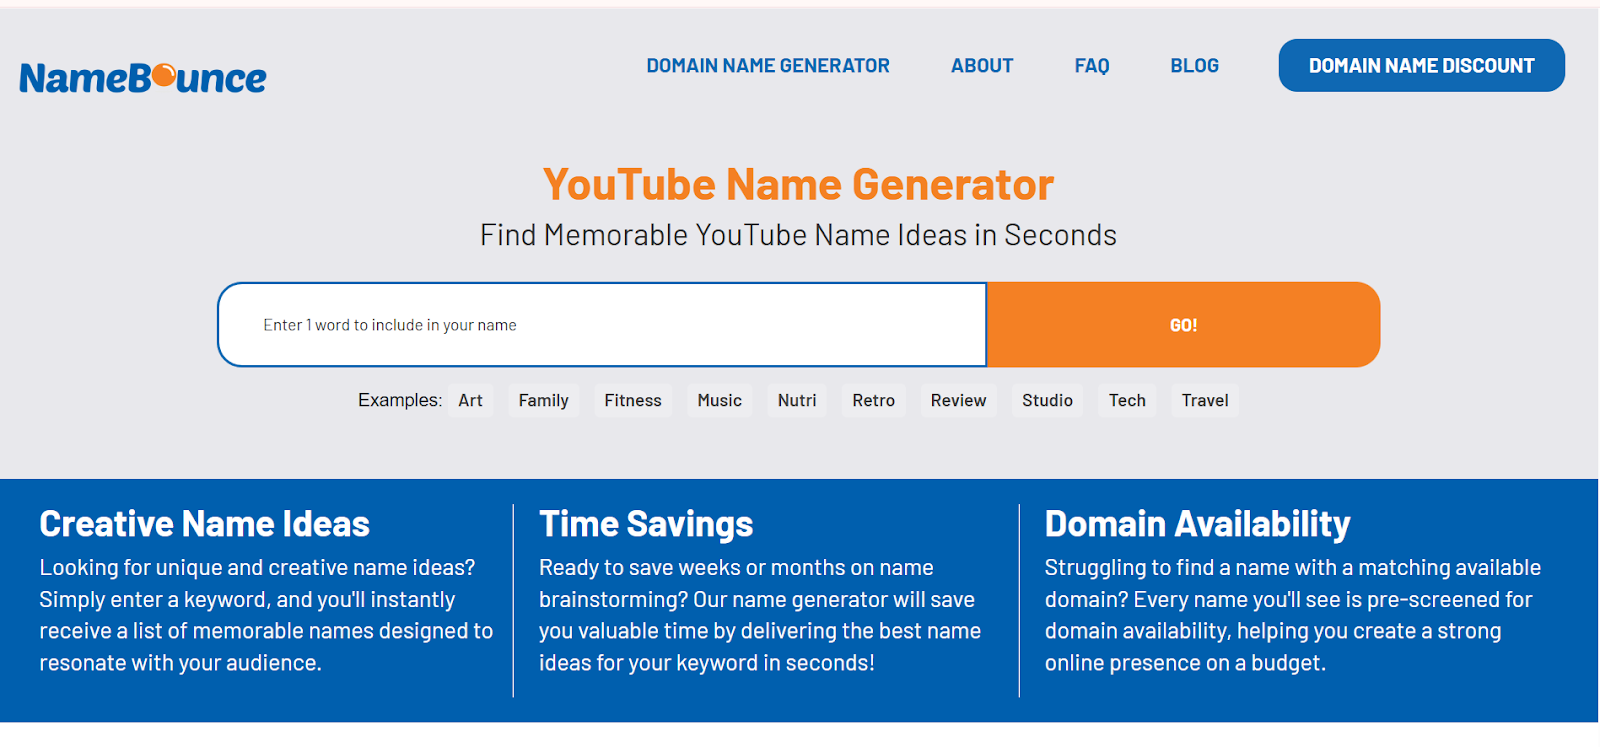Viewport: 1600px width, 747px height.
Task: Select the Music example chip
Action: [720, 400]
